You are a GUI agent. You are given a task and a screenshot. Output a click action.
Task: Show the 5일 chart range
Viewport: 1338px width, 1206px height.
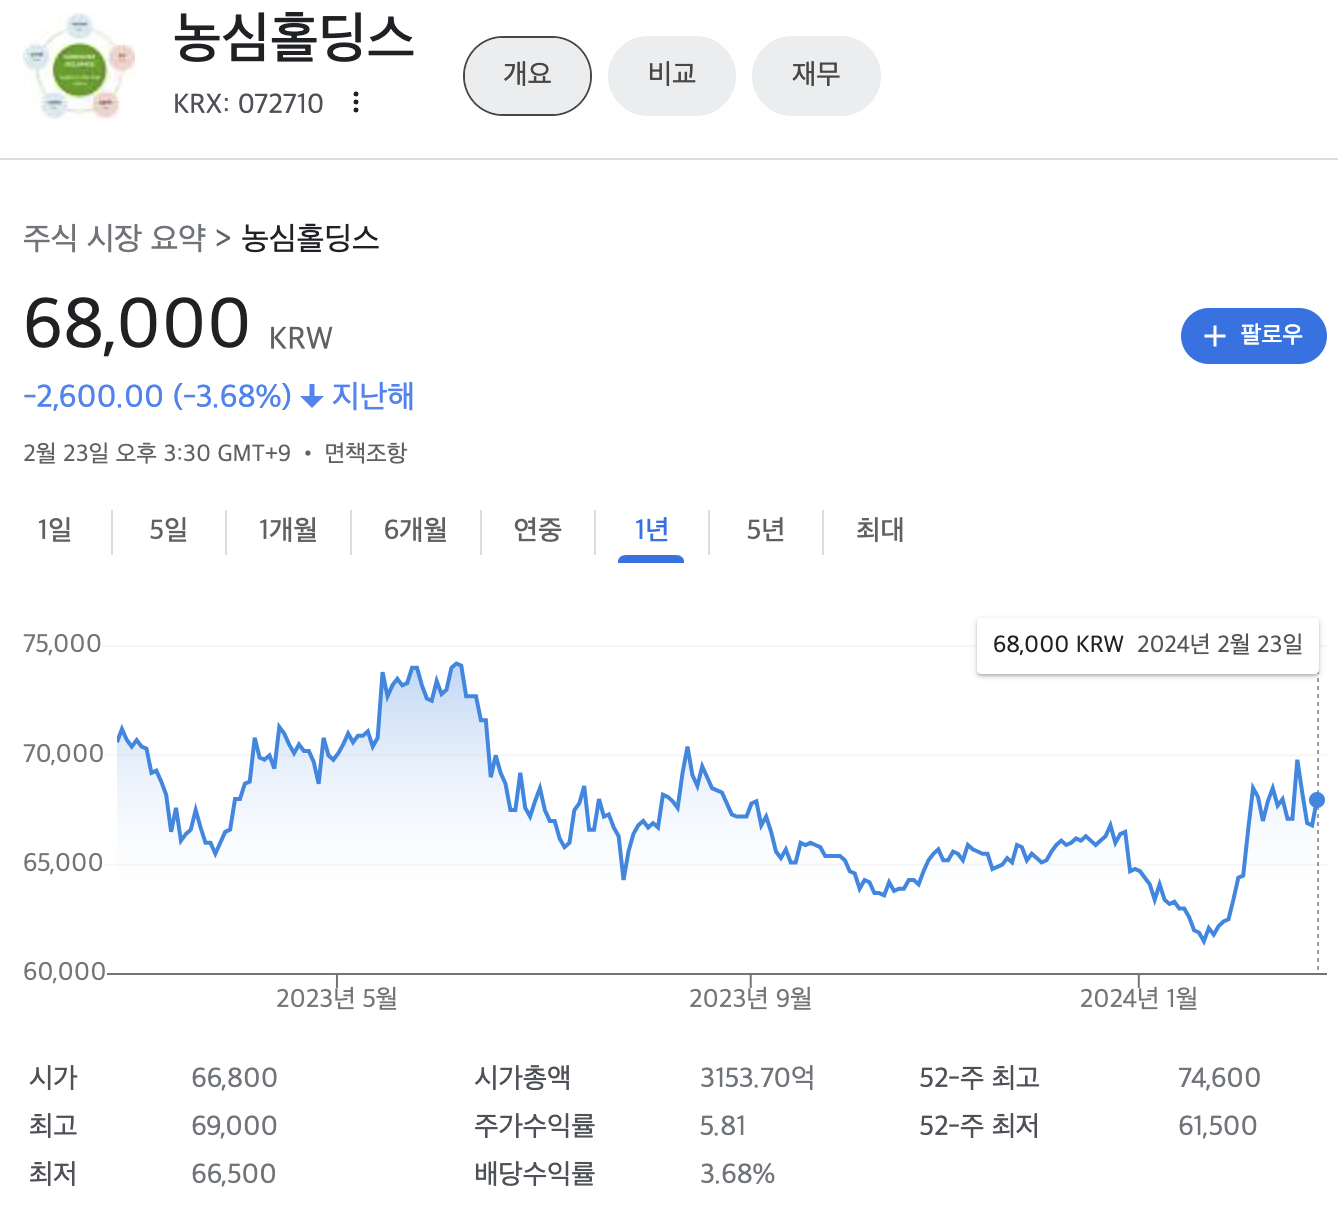(168, 530)
